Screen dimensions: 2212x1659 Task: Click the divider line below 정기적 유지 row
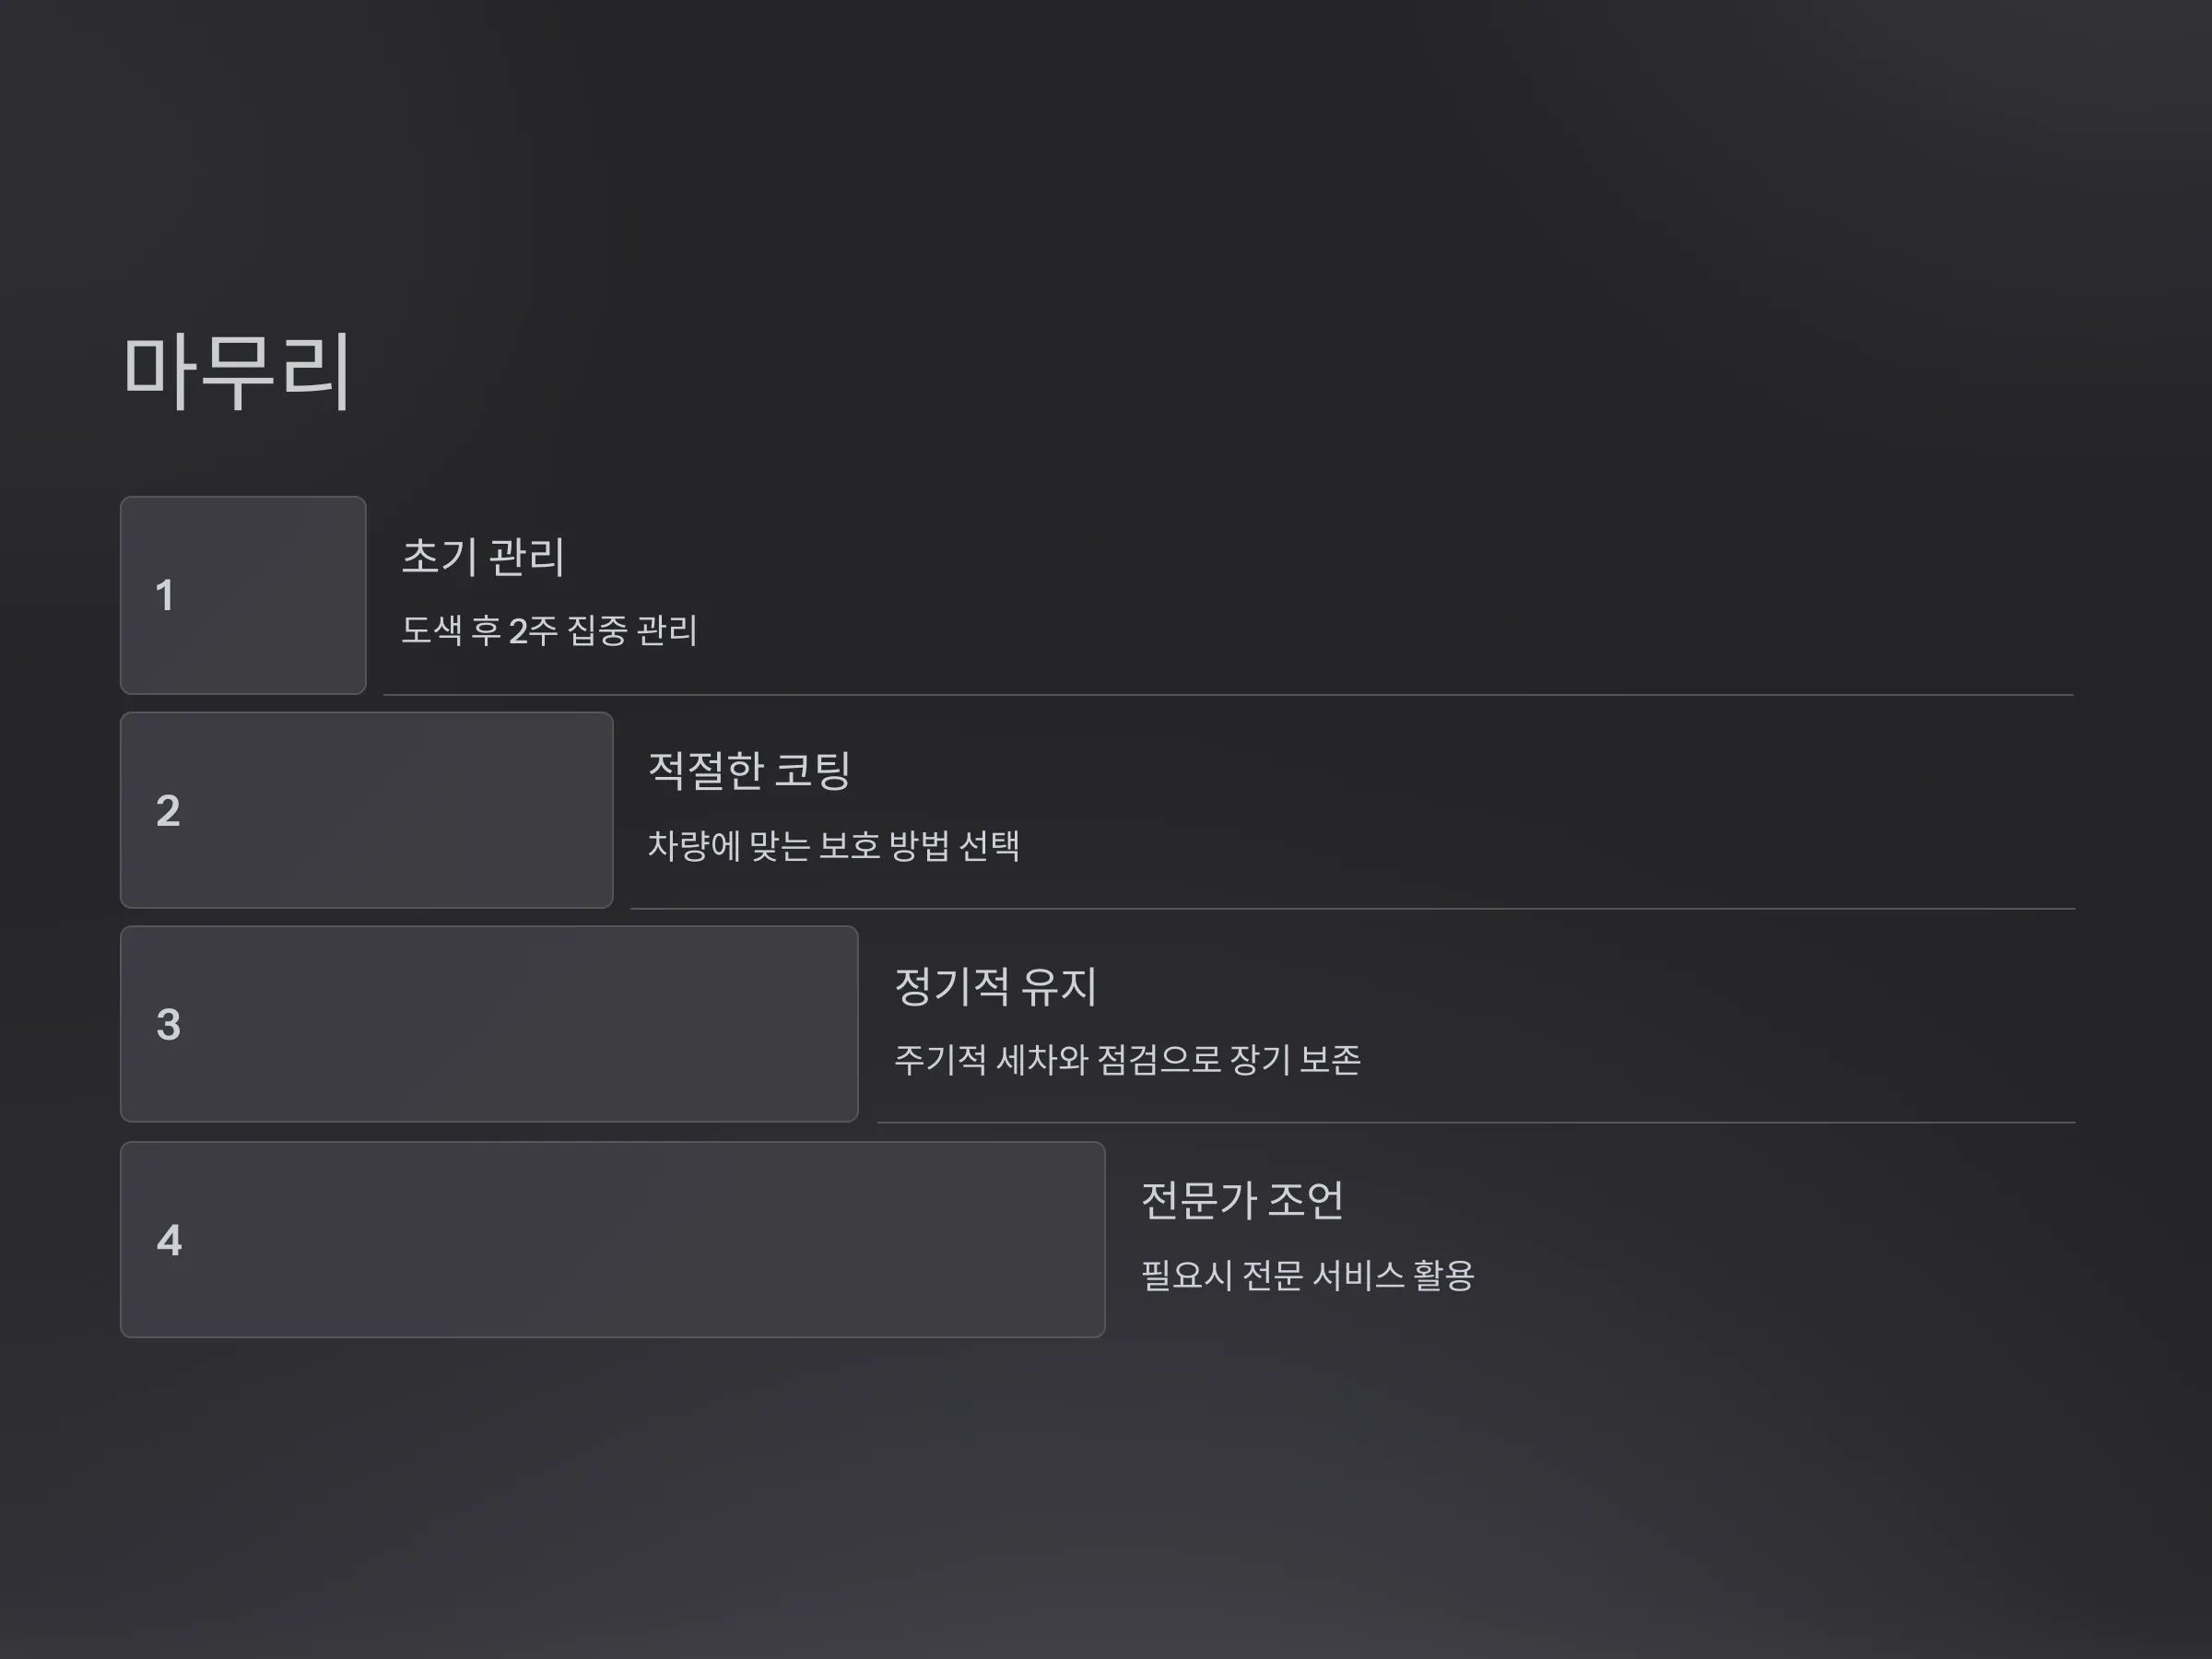(x=1476, y=1122)
